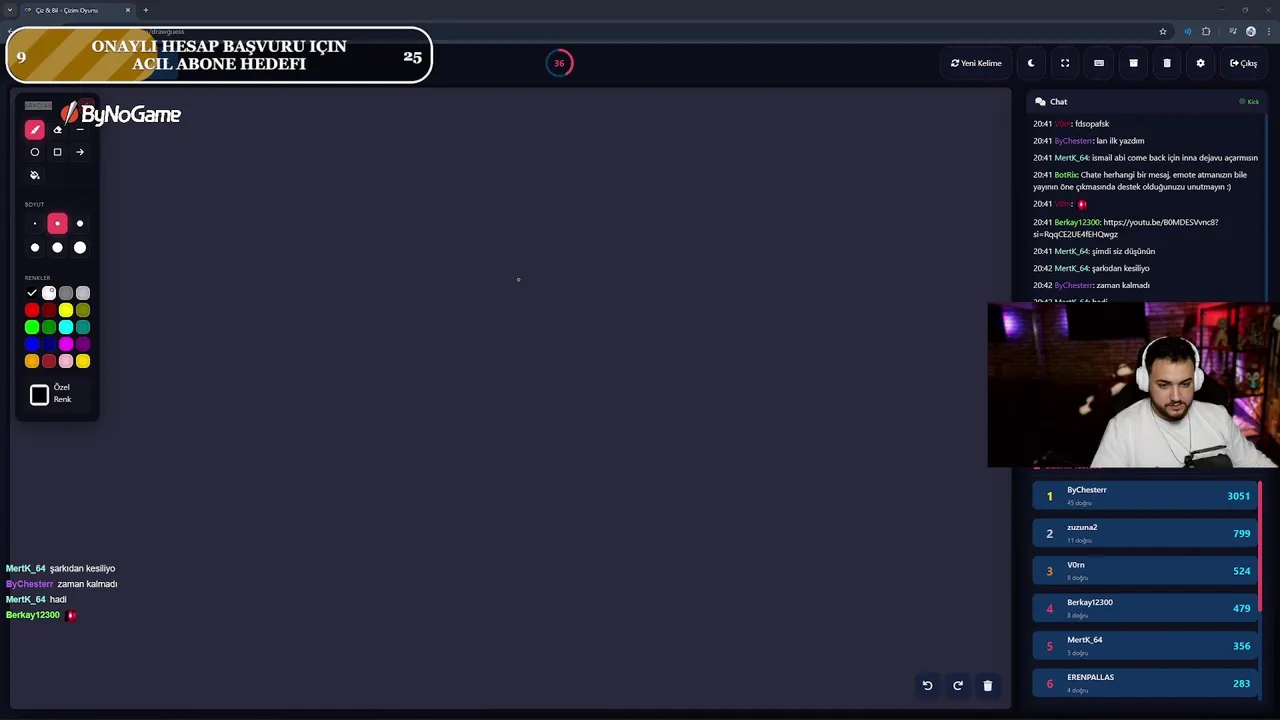
Task: Bookmark this page with the star icon
Action: point(1163,31)
